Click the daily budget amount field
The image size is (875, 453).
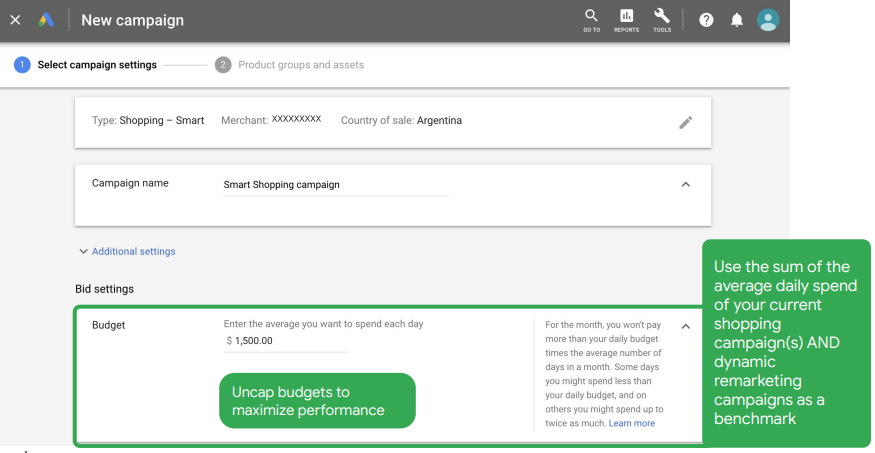285,341
